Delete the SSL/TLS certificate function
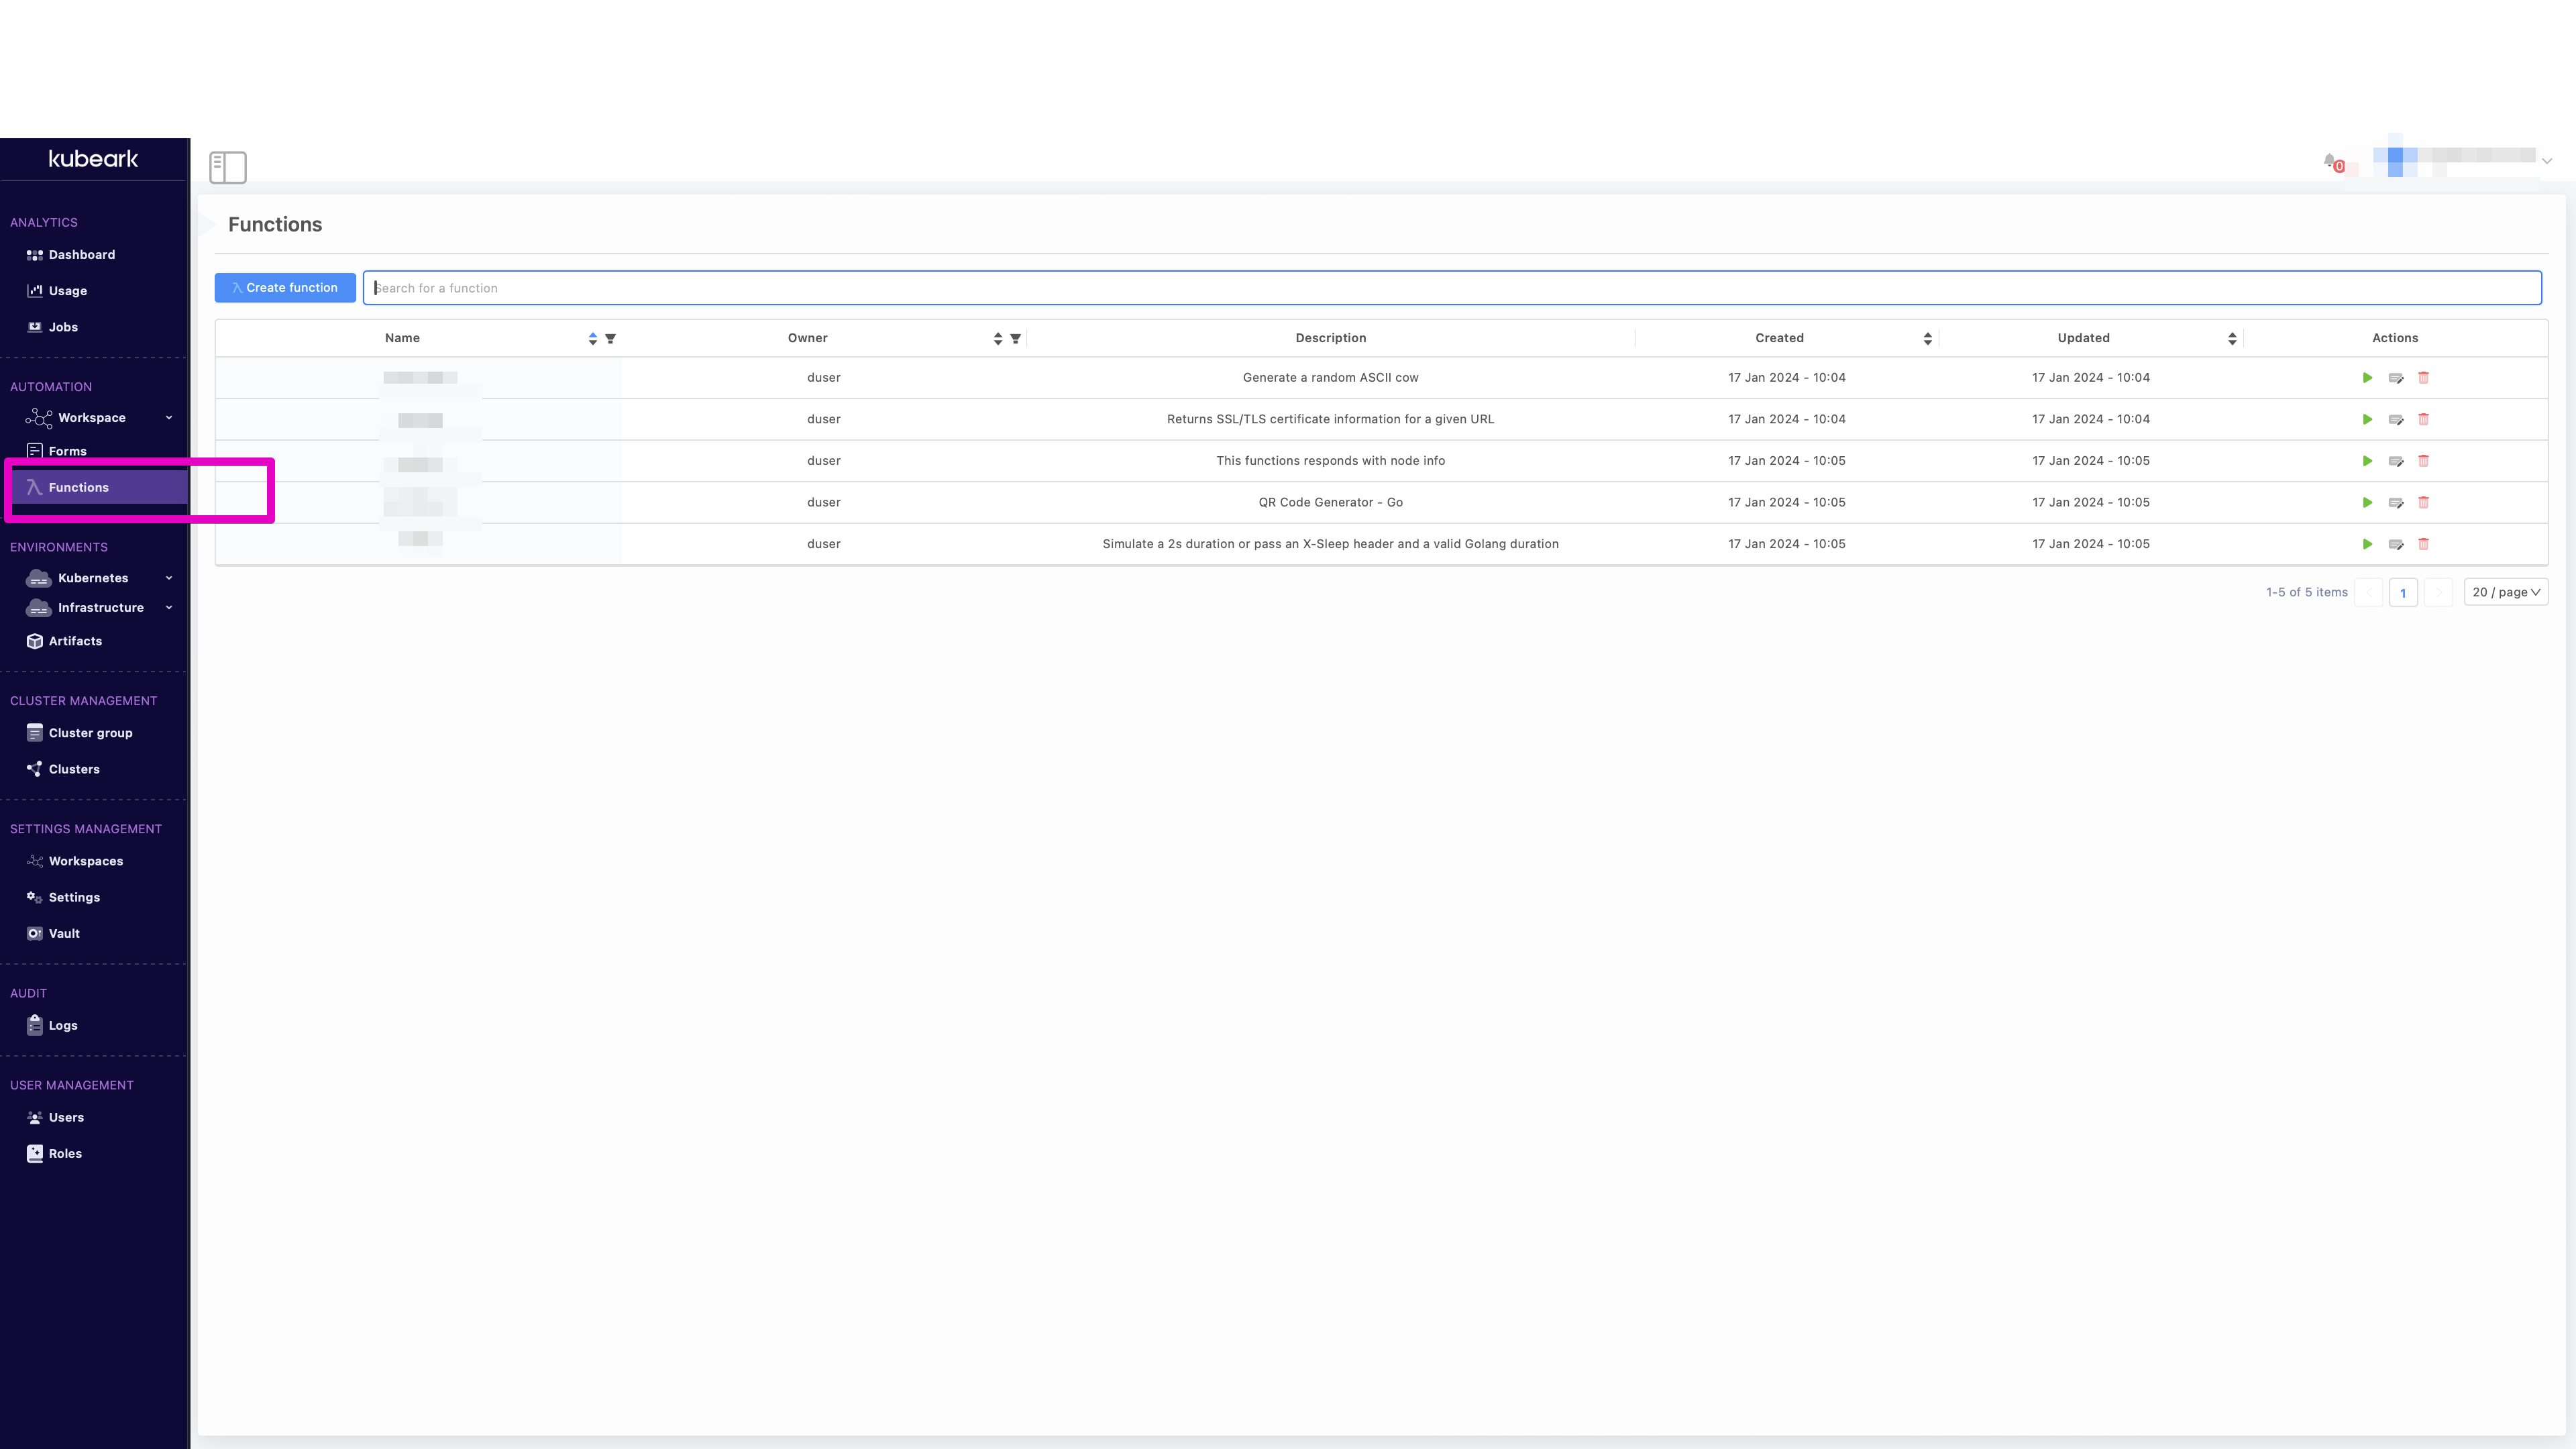 click(2423, 420)
